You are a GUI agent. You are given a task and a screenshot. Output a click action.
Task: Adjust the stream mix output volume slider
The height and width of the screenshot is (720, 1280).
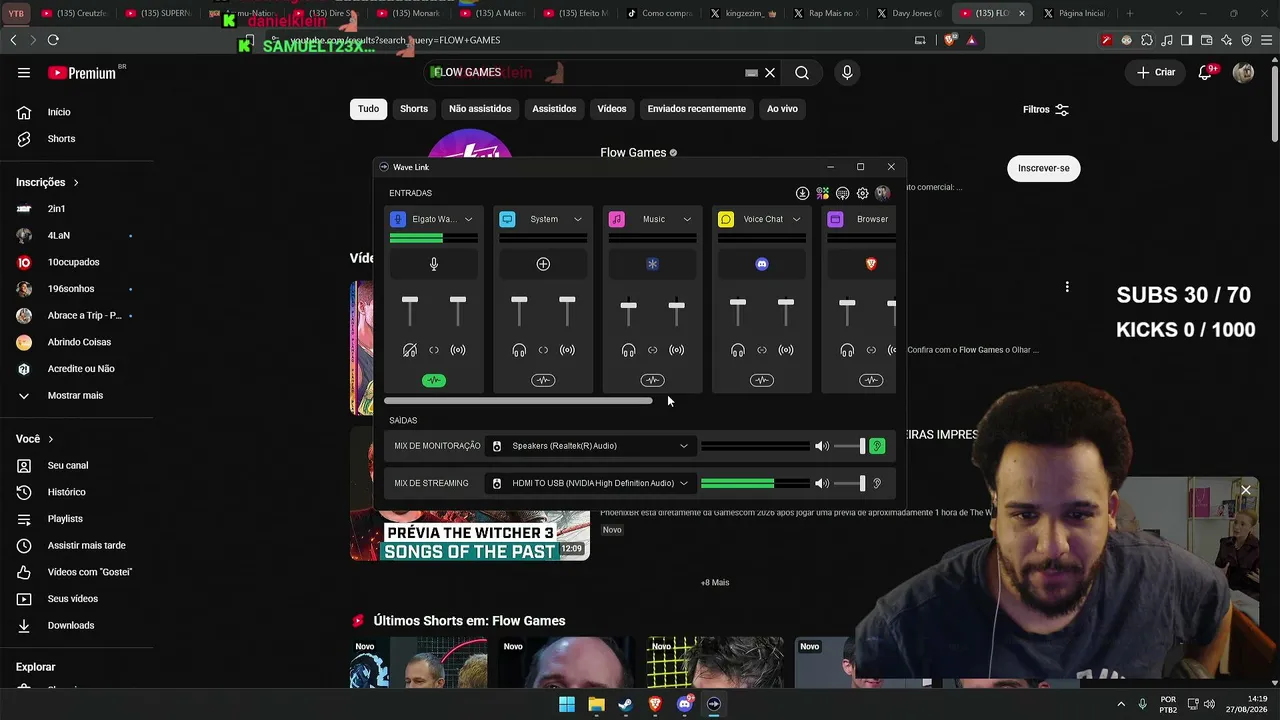851,484
